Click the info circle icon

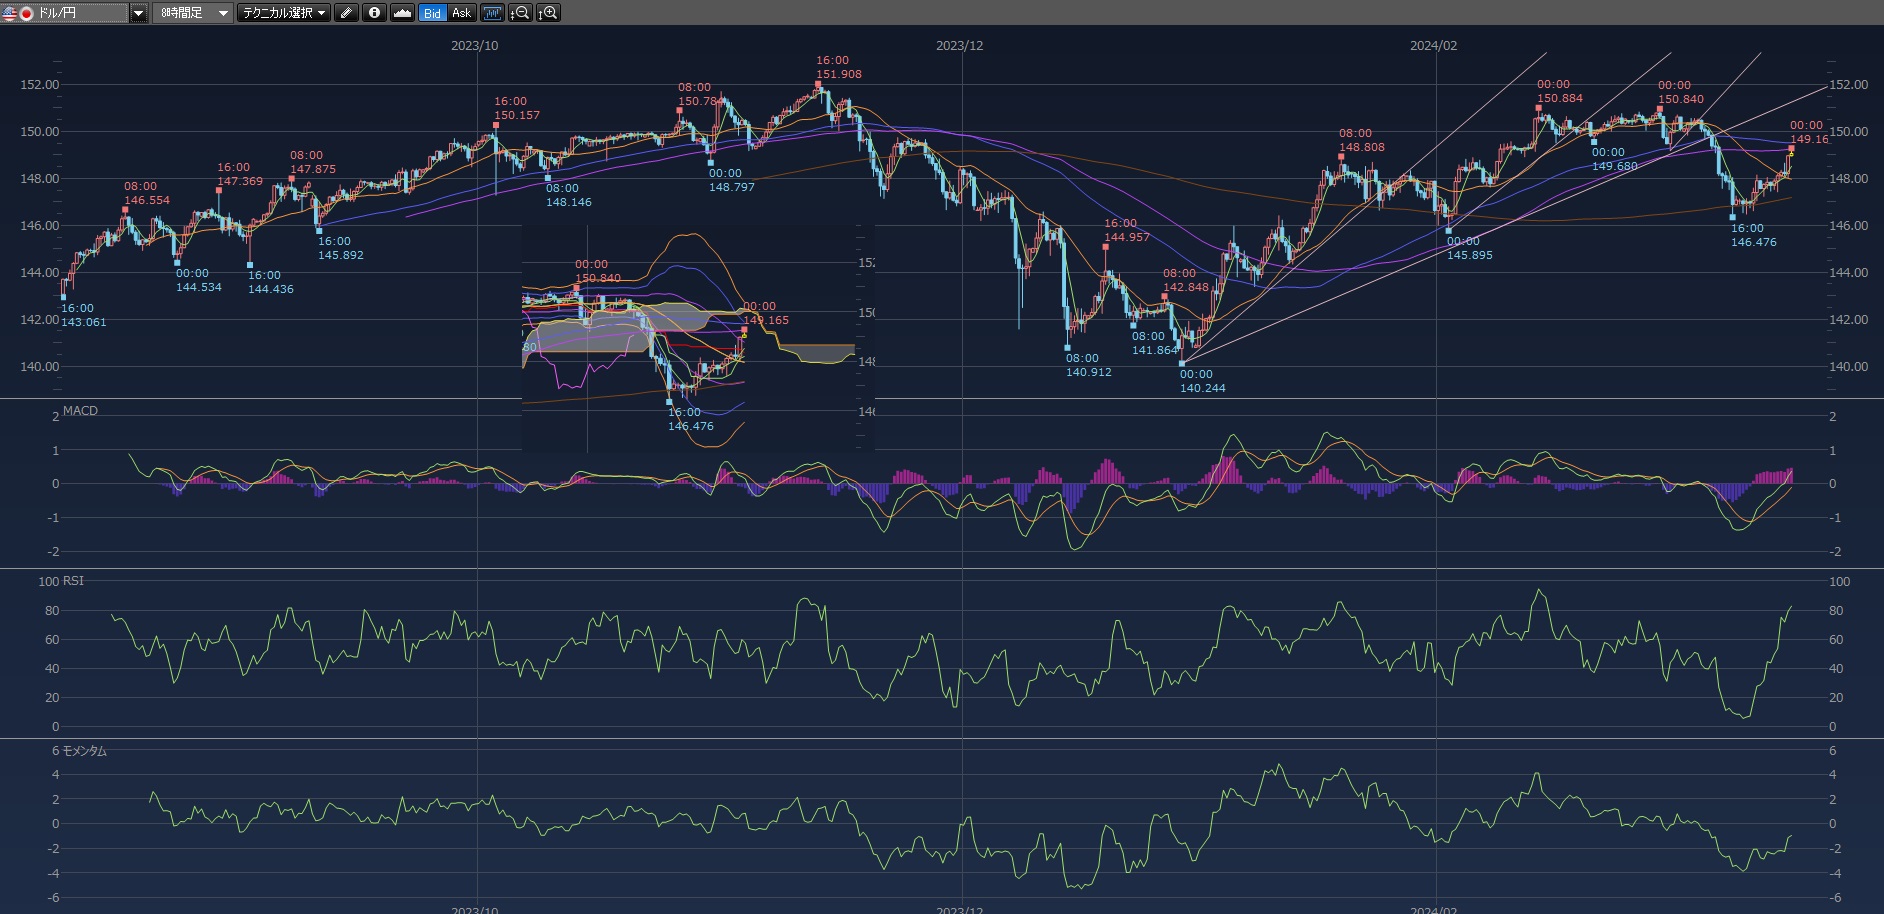click(374, 13)
